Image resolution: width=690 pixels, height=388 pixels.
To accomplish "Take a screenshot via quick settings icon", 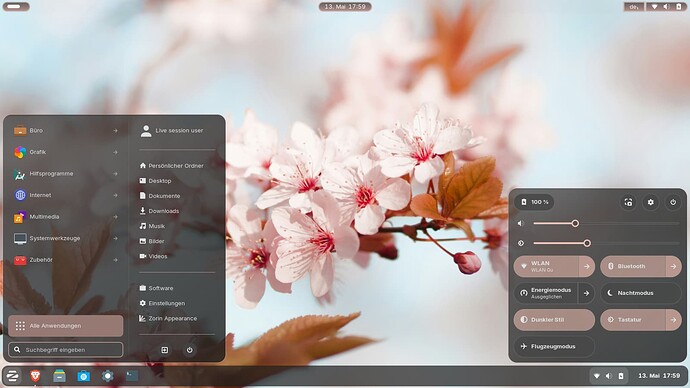I will point(628,202).
